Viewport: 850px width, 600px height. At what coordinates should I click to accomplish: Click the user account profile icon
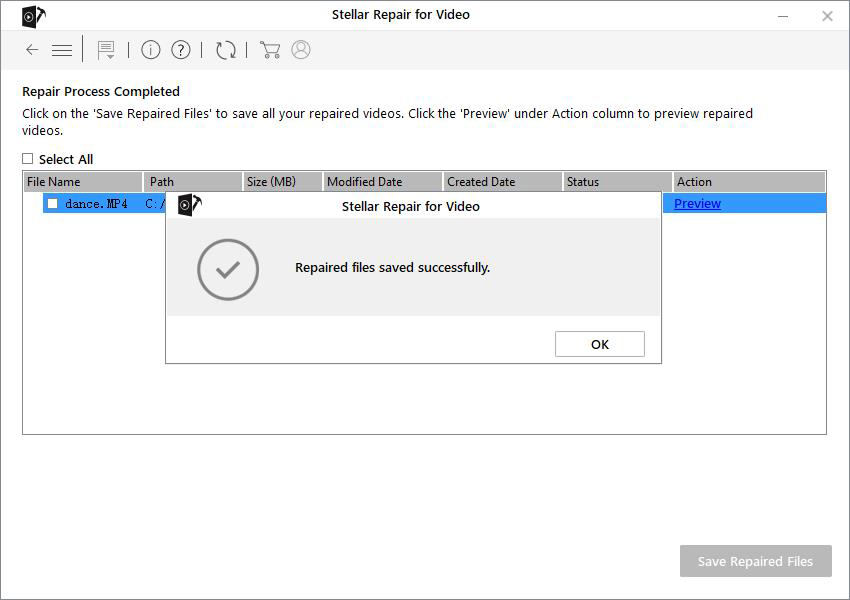point(301,49)
